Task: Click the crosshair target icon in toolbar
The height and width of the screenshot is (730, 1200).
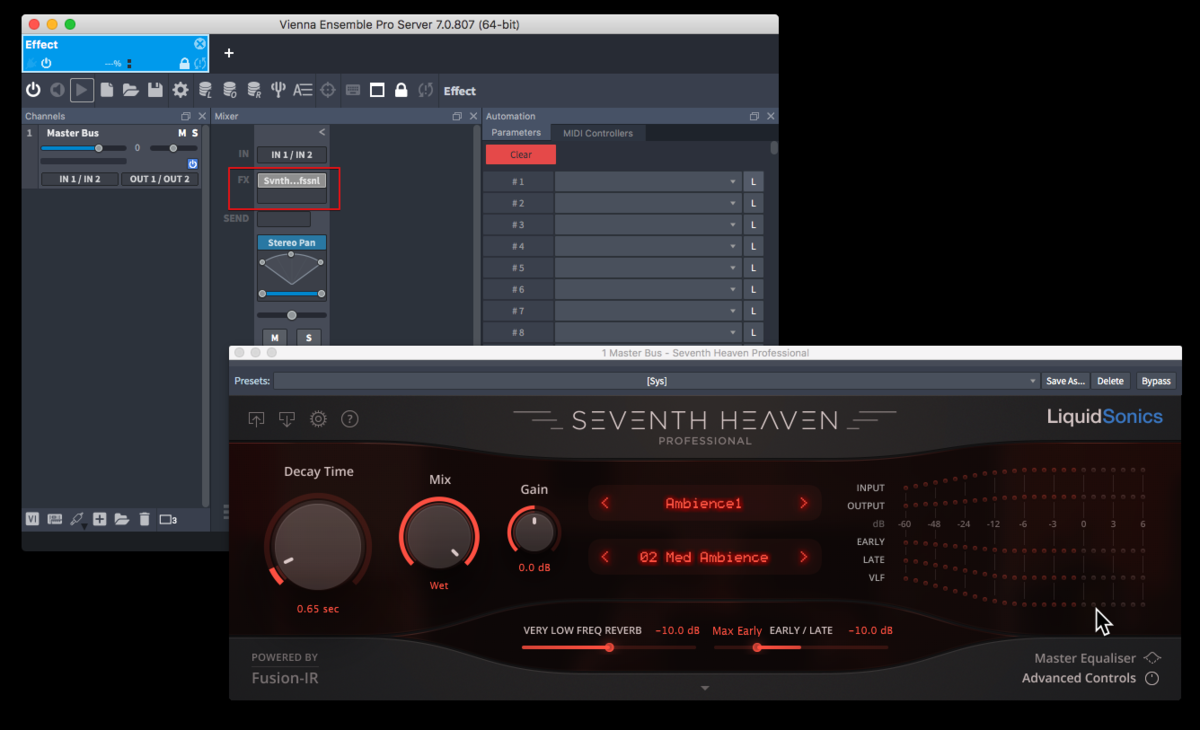Action: coord(327,90)
